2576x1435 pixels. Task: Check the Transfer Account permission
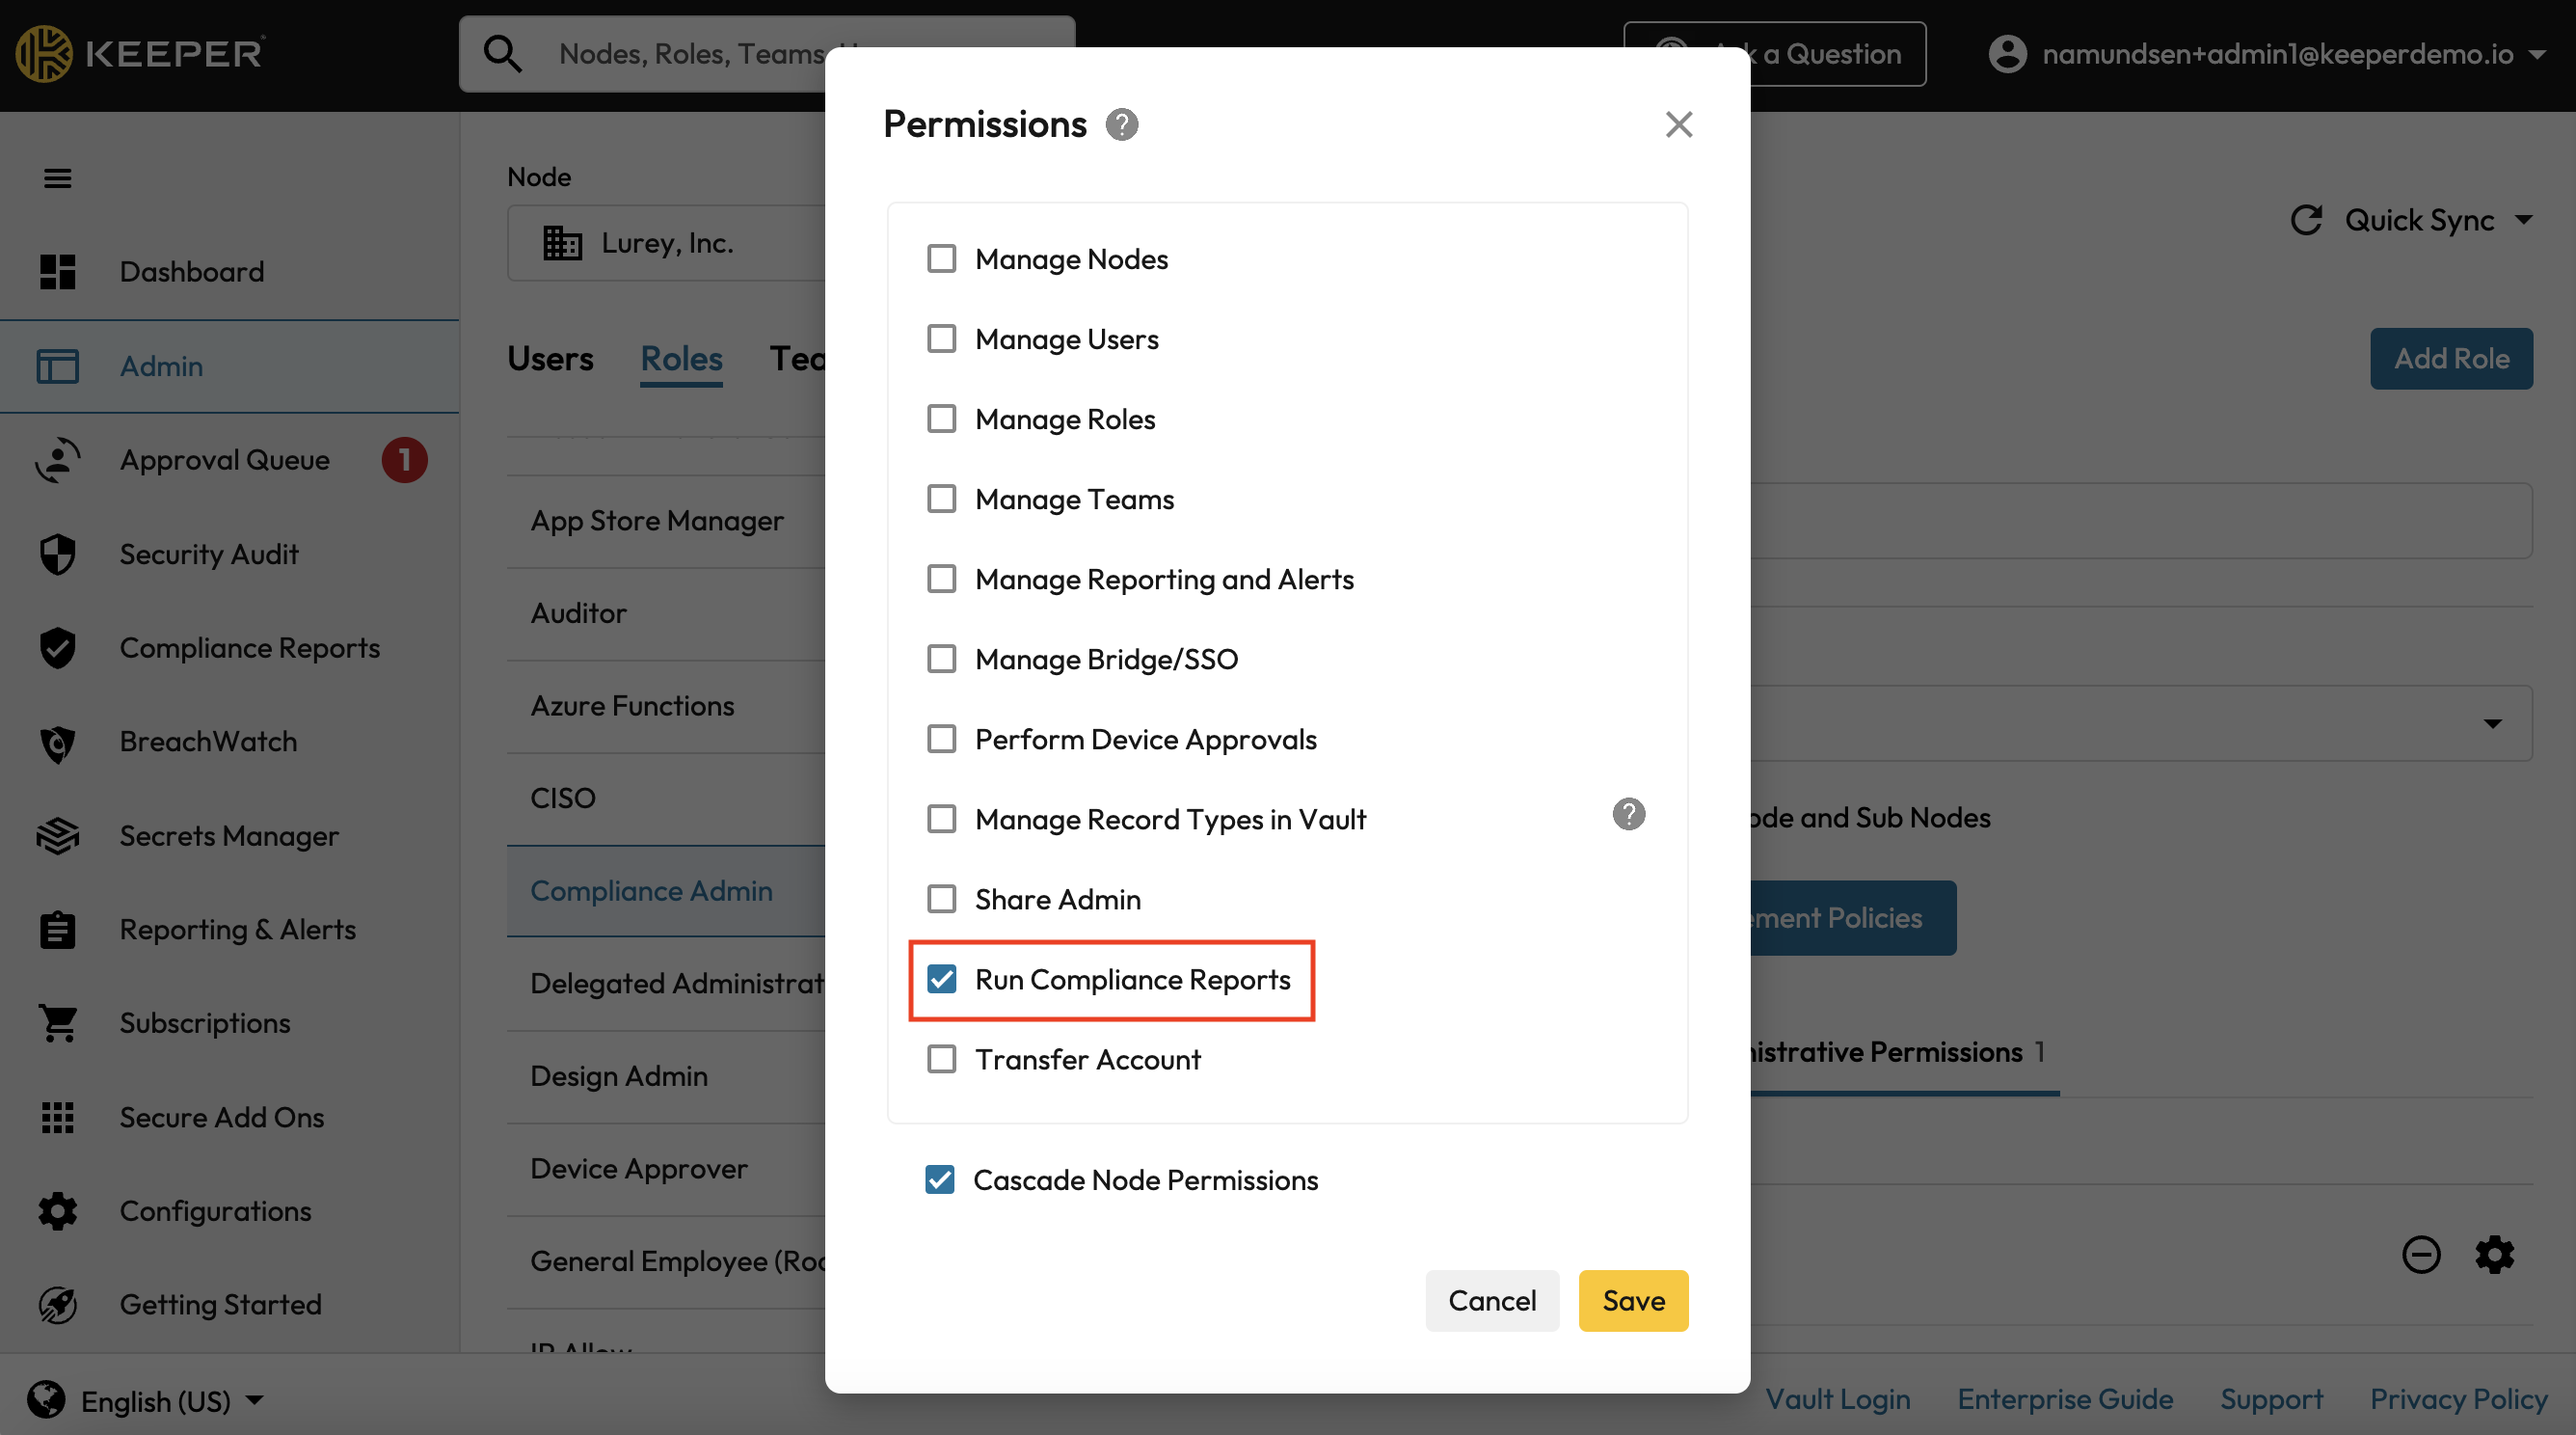[941, 1059]
